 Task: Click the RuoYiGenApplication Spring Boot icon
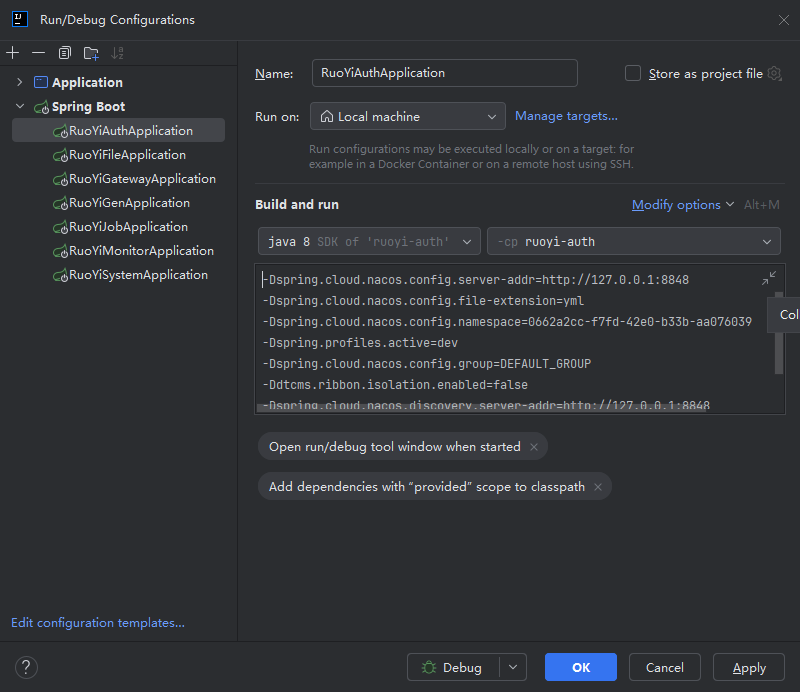[60, 203]
